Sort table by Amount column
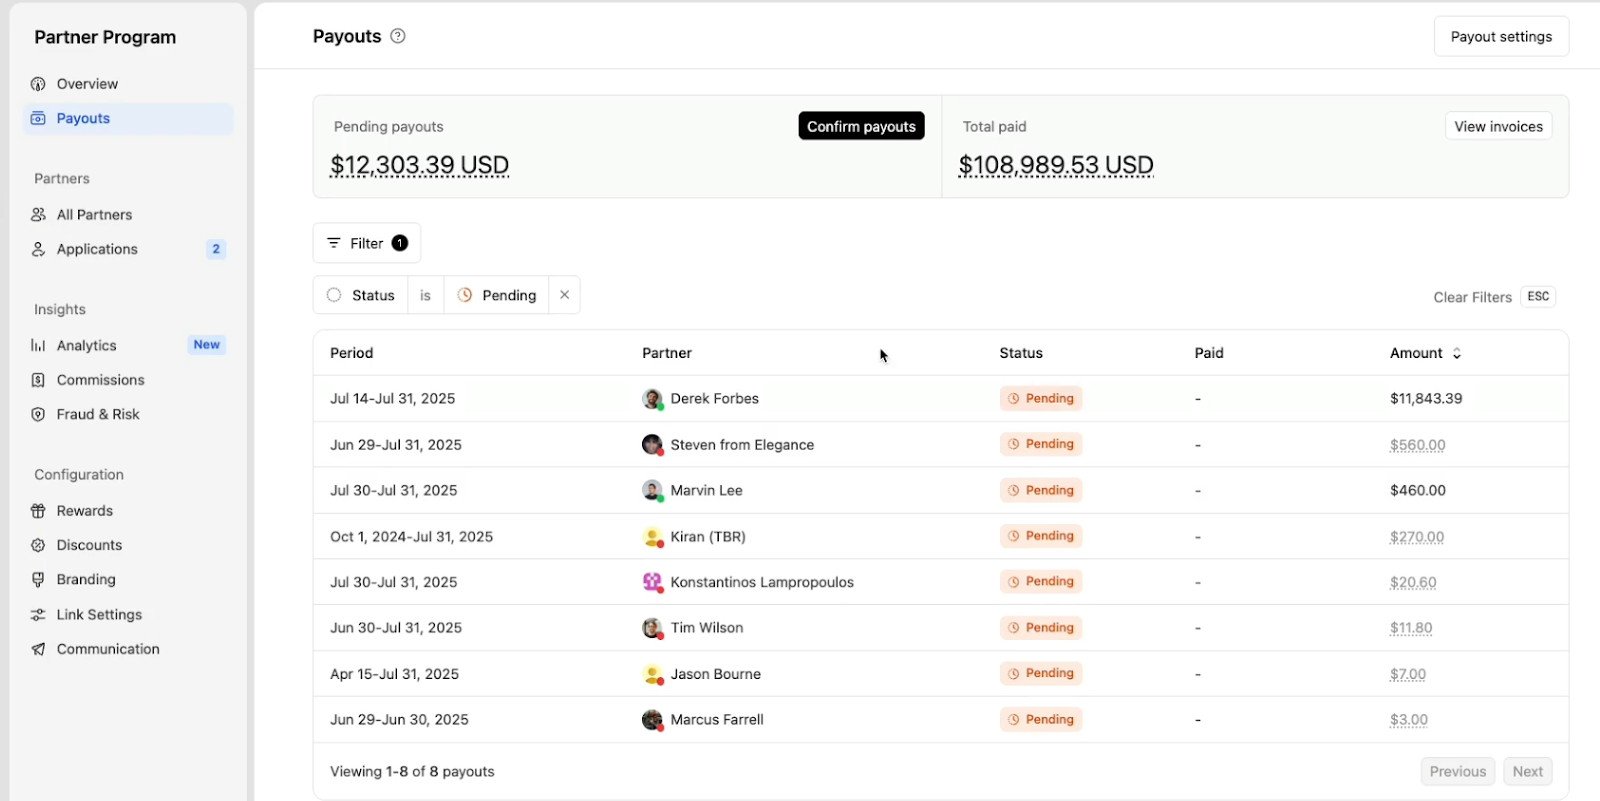 tap(1425, 353)
